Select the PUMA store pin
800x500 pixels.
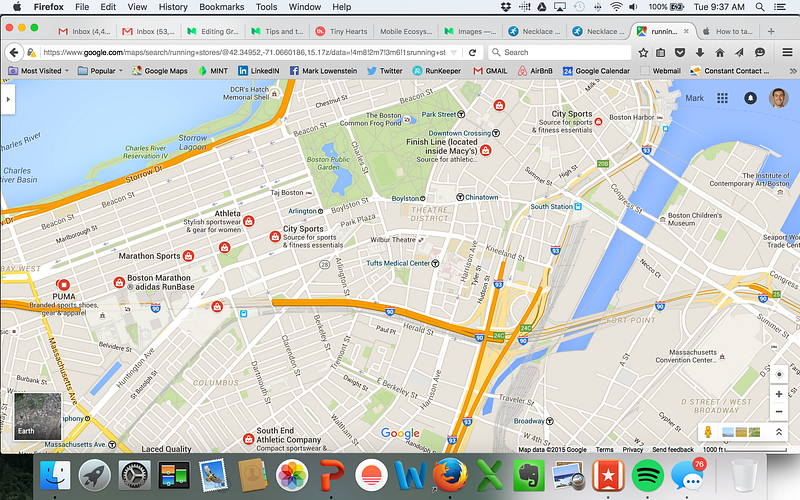pos(63,284)
